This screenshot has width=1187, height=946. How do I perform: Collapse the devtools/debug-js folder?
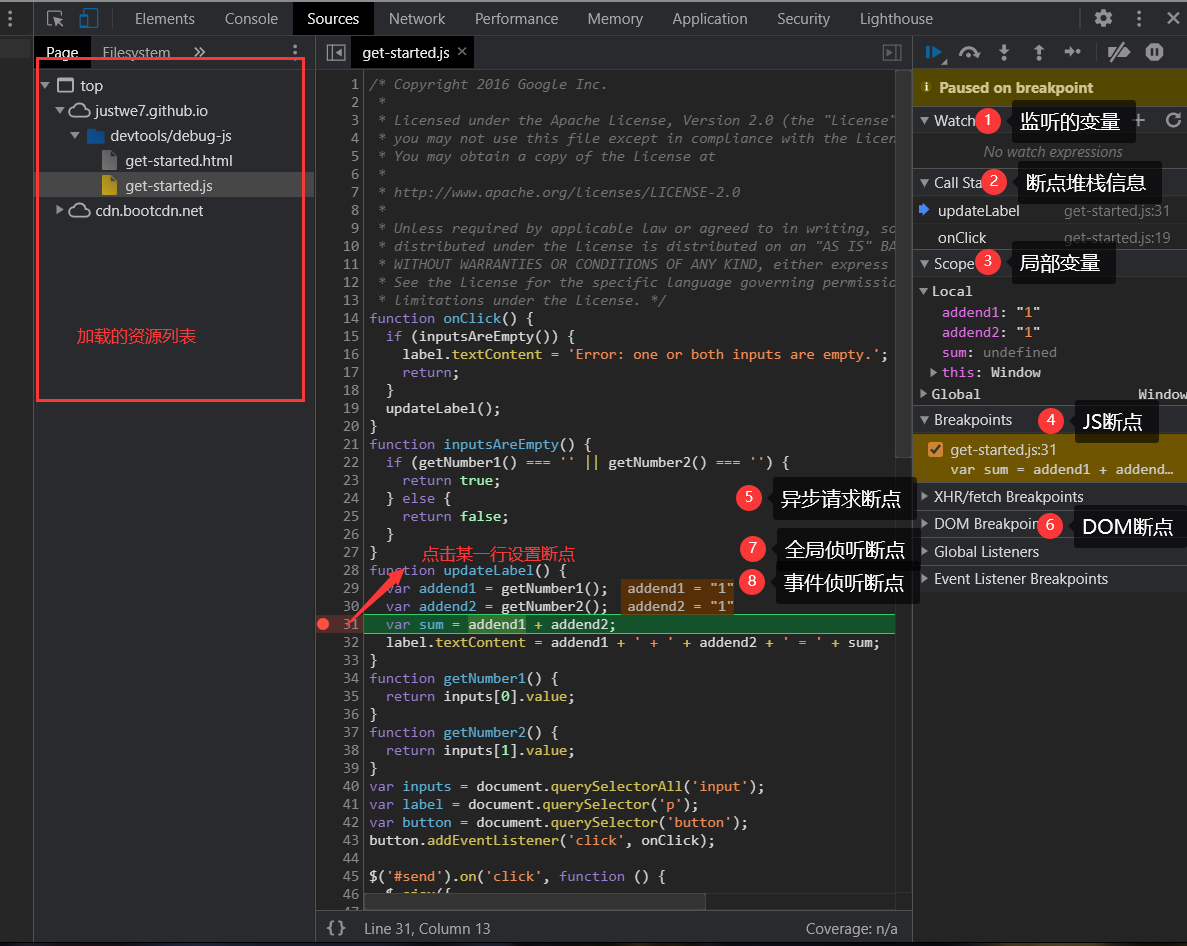point(75,135)
